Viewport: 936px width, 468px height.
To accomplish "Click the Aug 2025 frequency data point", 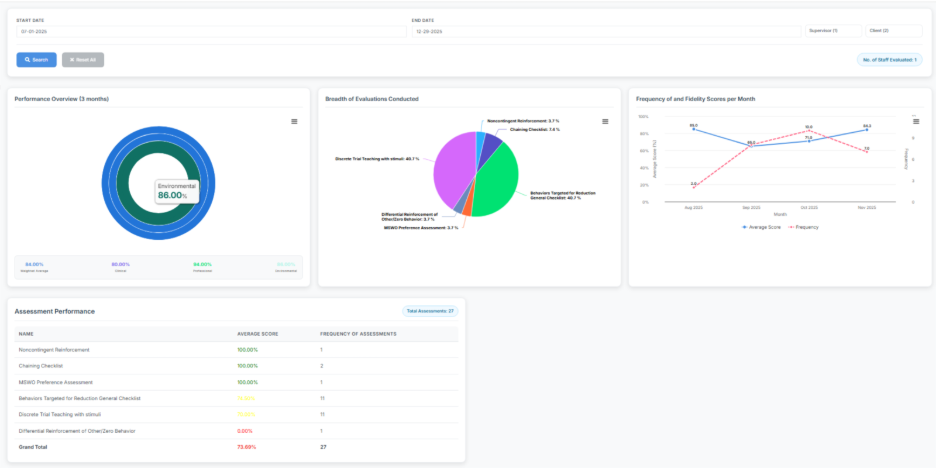I will (x=693, y=187).
